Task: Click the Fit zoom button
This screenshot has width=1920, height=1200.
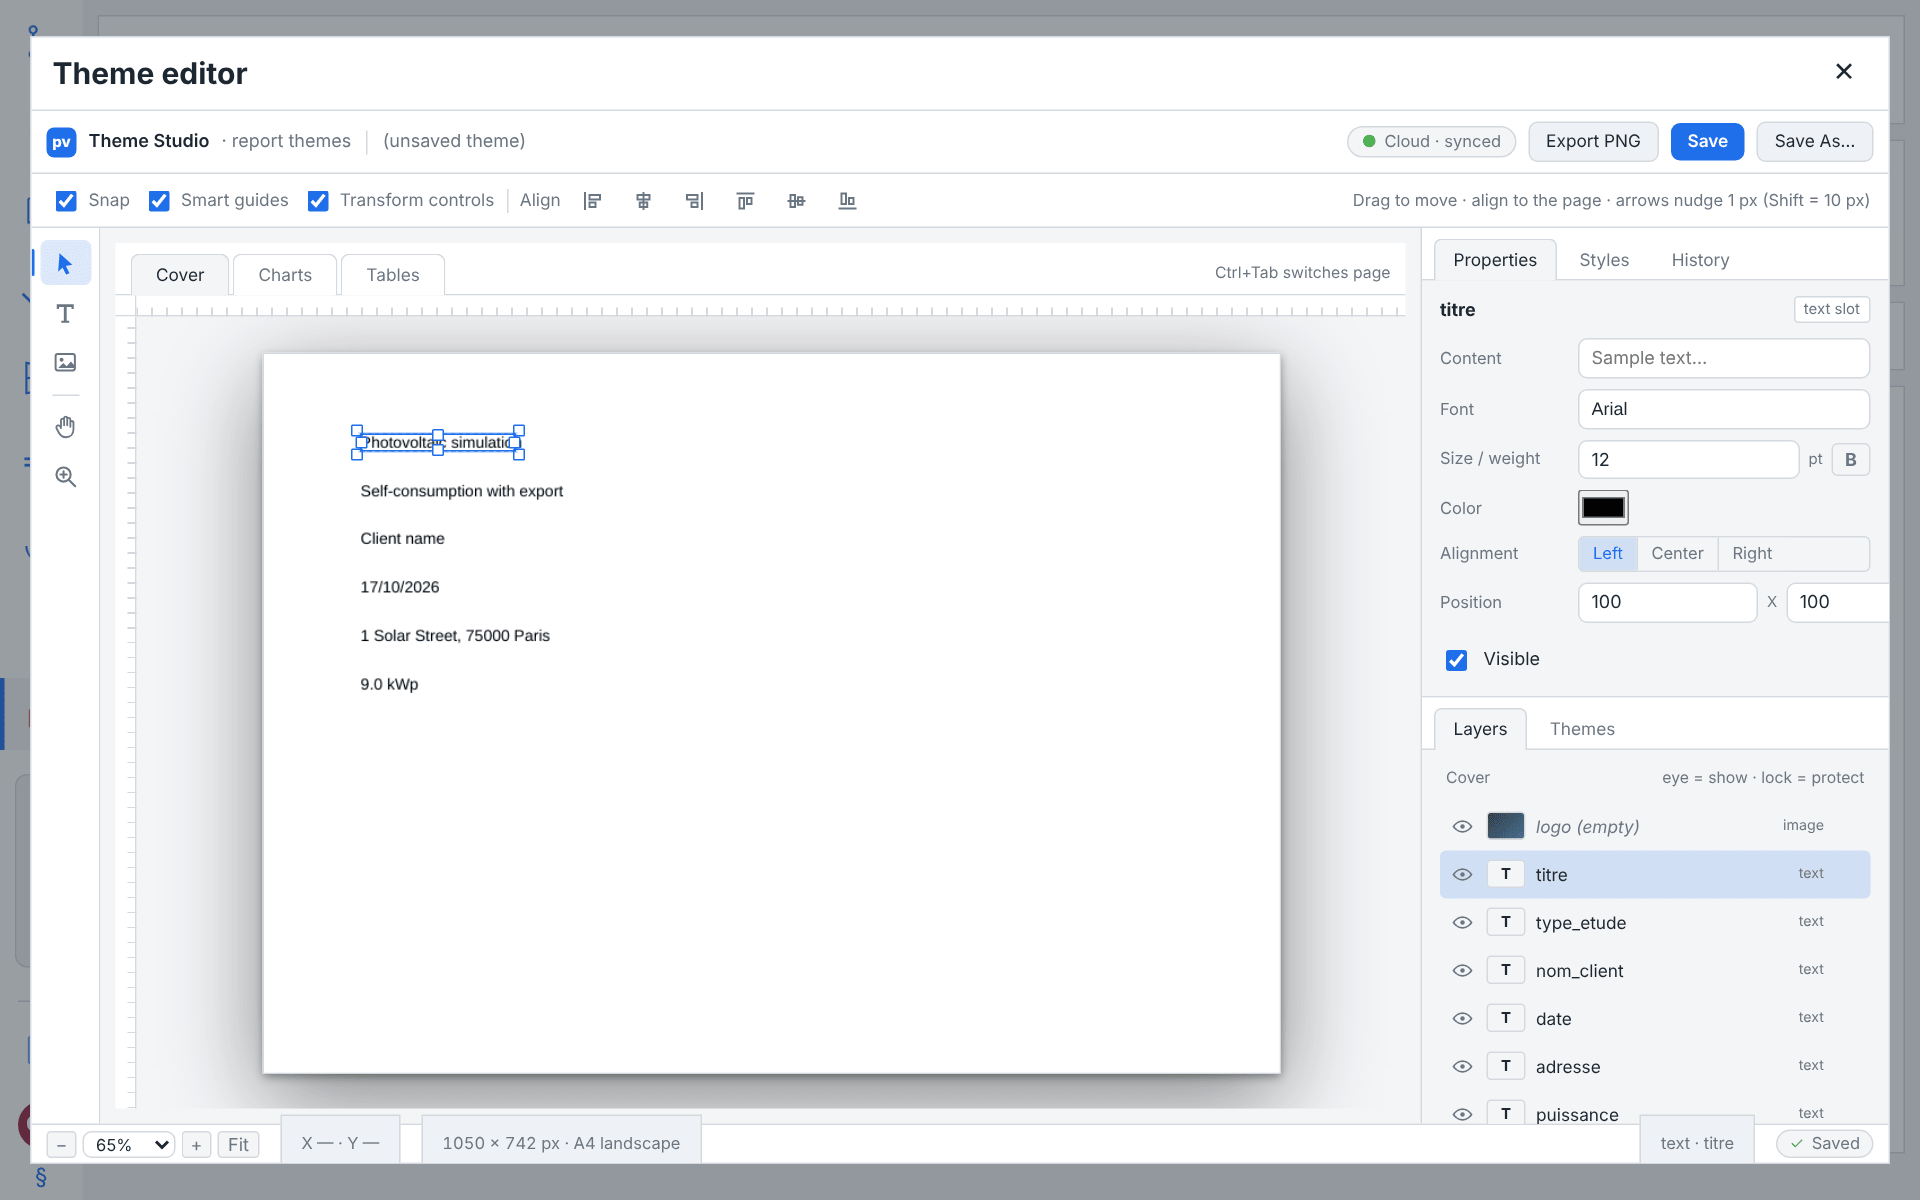Action: 238,1144
